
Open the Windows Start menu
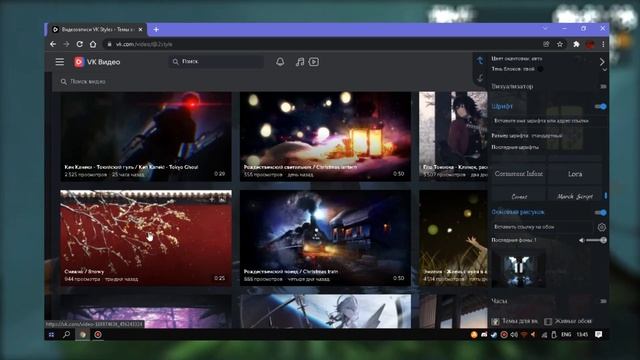[x=51, y=335]
